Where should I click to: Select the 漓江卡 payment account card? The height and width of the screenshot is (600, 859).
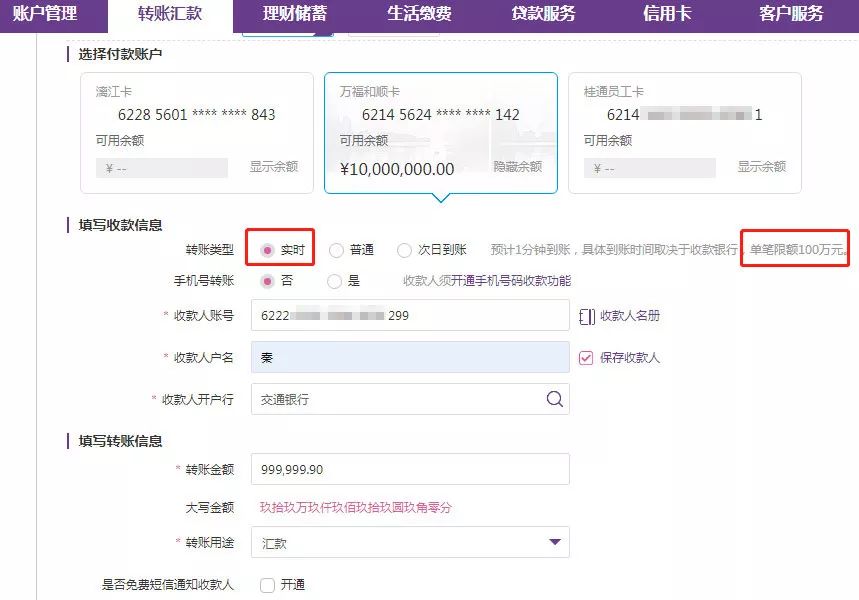point(197,133)
